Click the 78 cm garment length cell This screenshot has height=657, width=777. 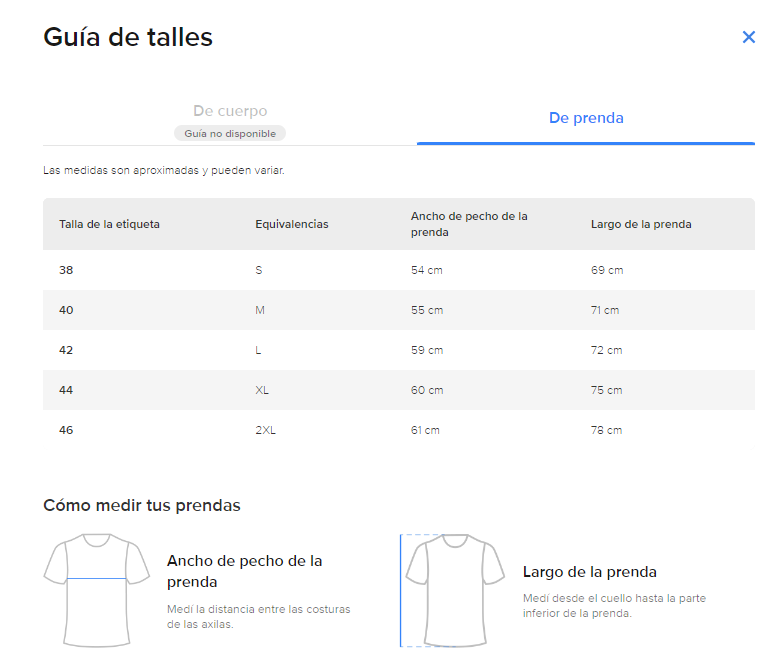tap(606, 430)
